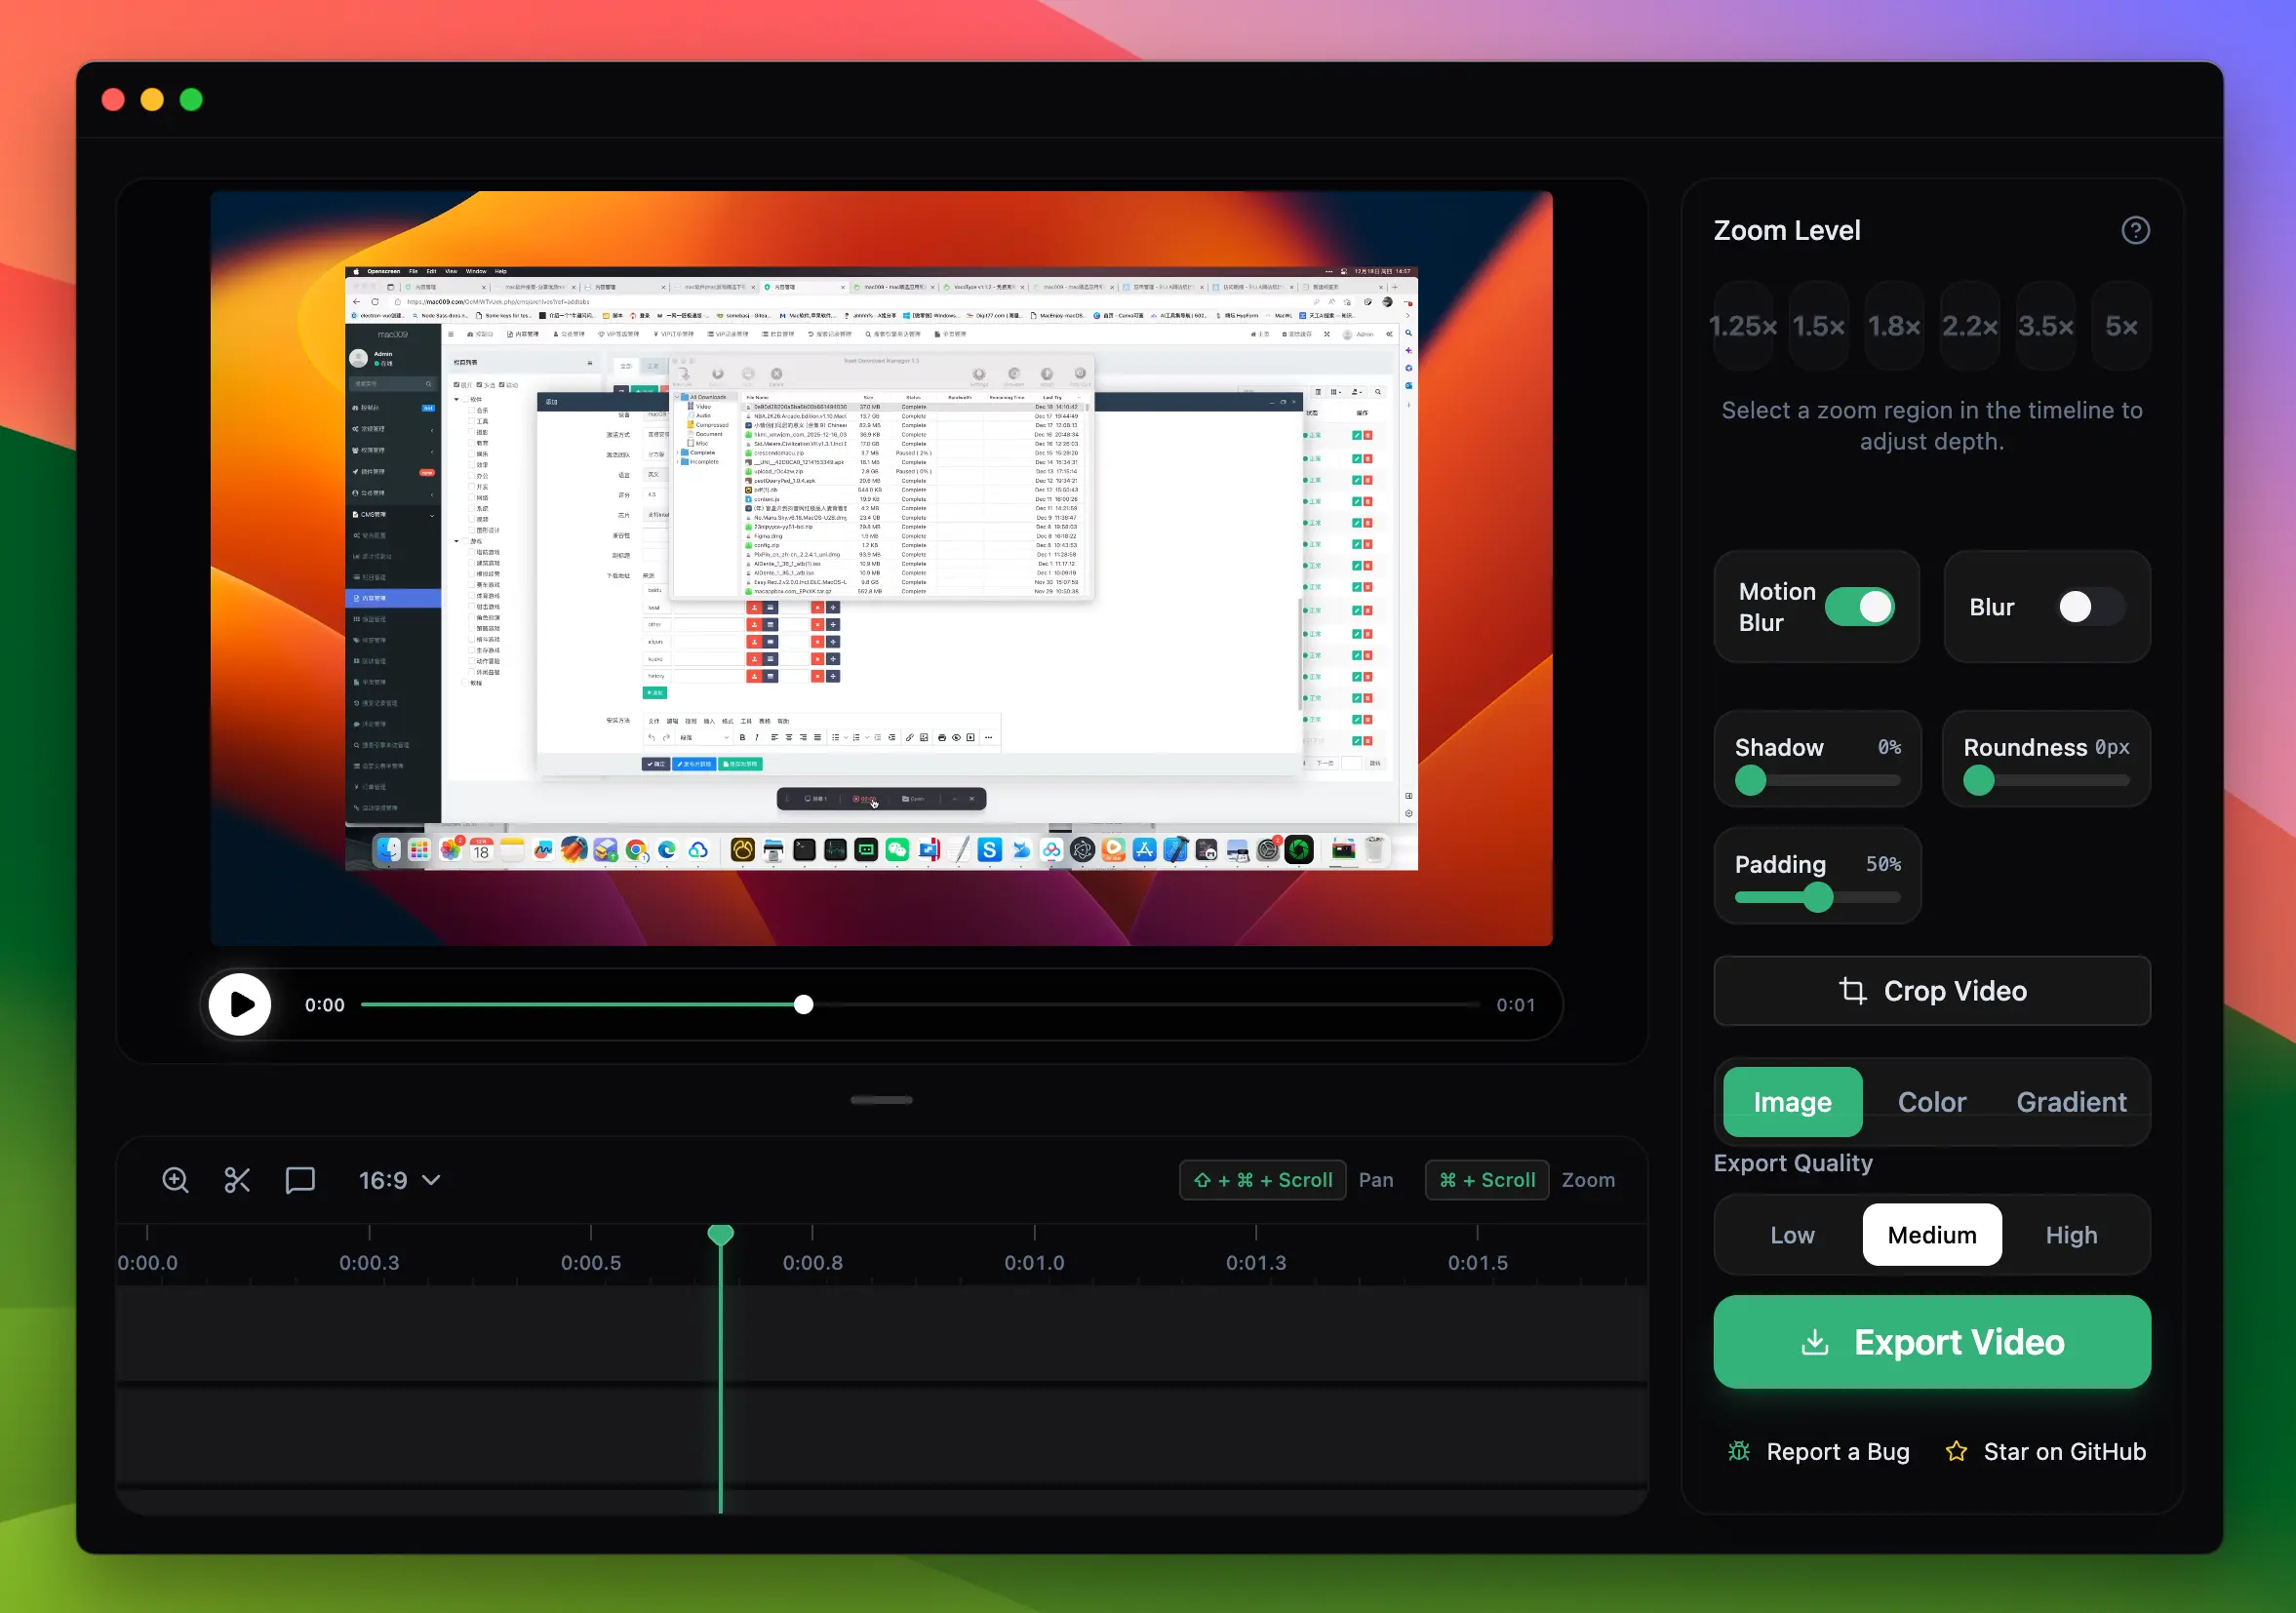Select Low export quality
The width and height of the screenshot is (2296, 1613).
point(1792,1235)
